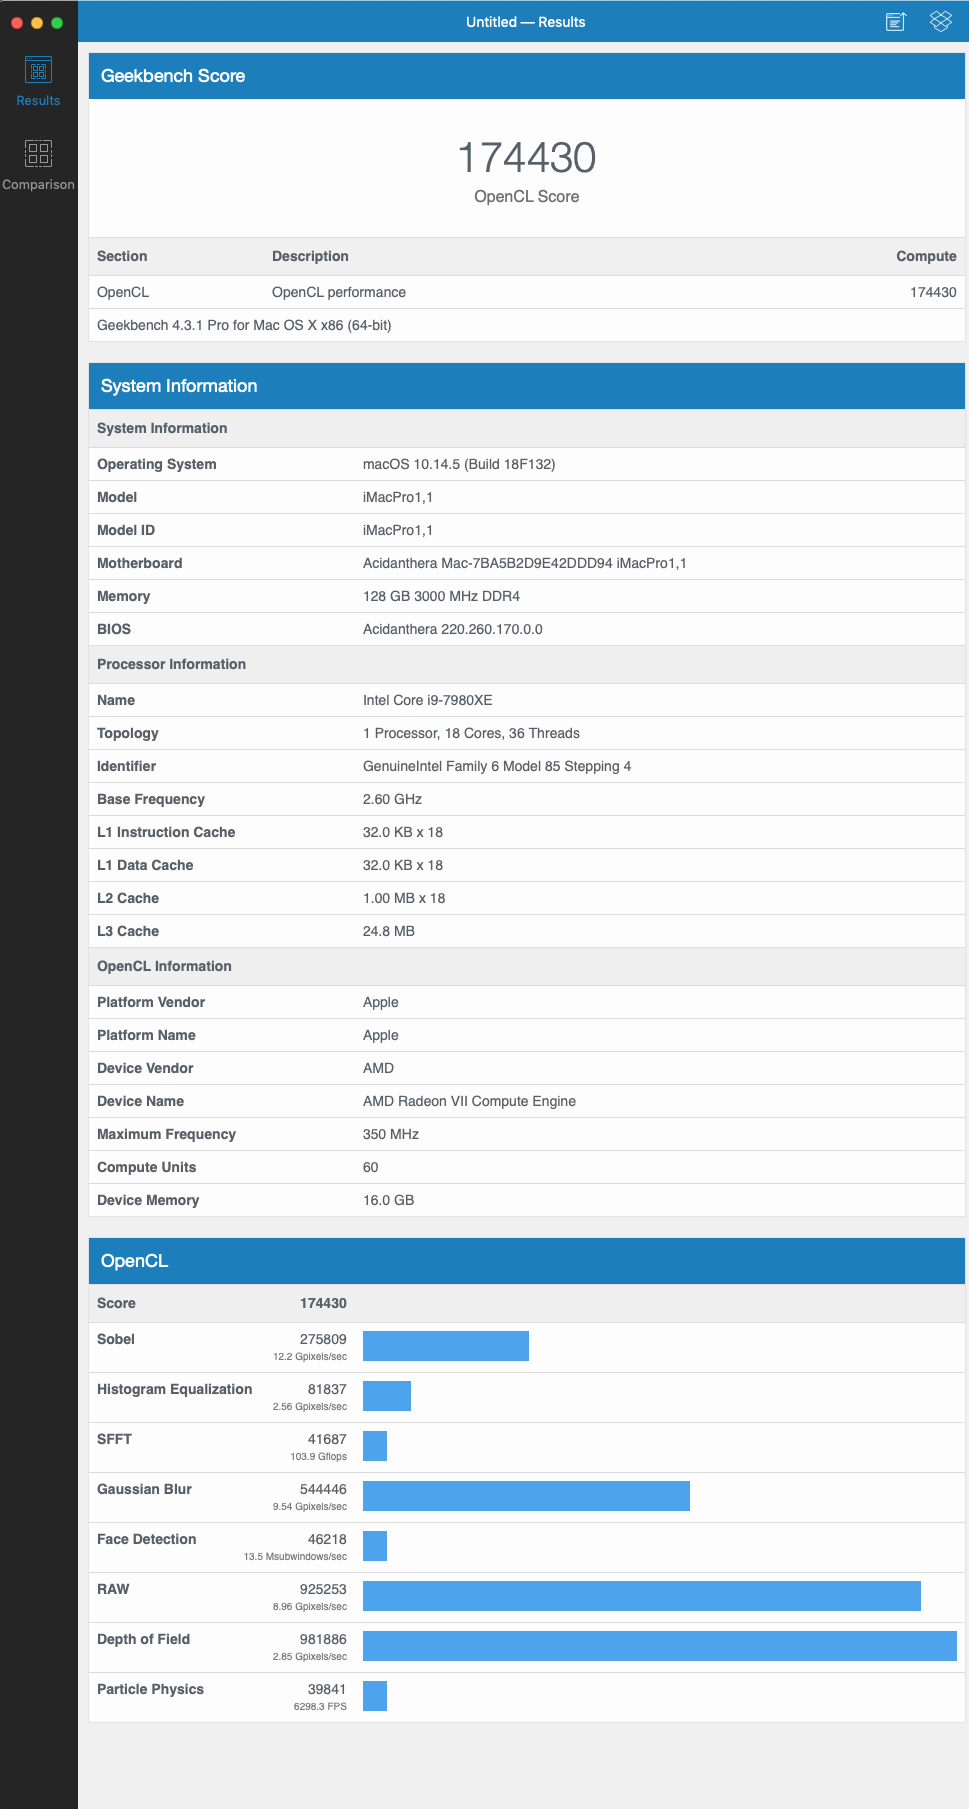The image size is (969, 1809).
Task: Click the Histogram Equalization row label
Action: click(x=175, y=1389)
